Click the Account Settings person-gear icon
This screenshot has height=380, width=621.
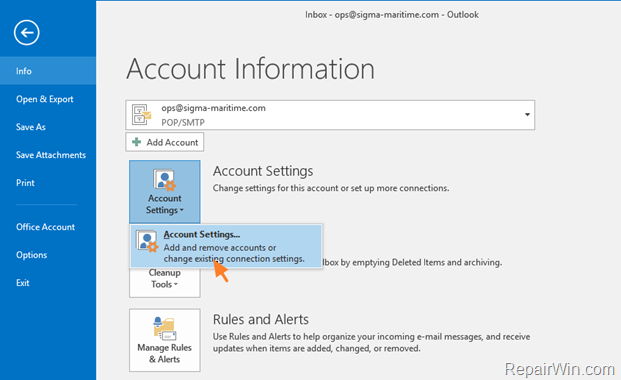pyautogui.click(x=164, y=180)
